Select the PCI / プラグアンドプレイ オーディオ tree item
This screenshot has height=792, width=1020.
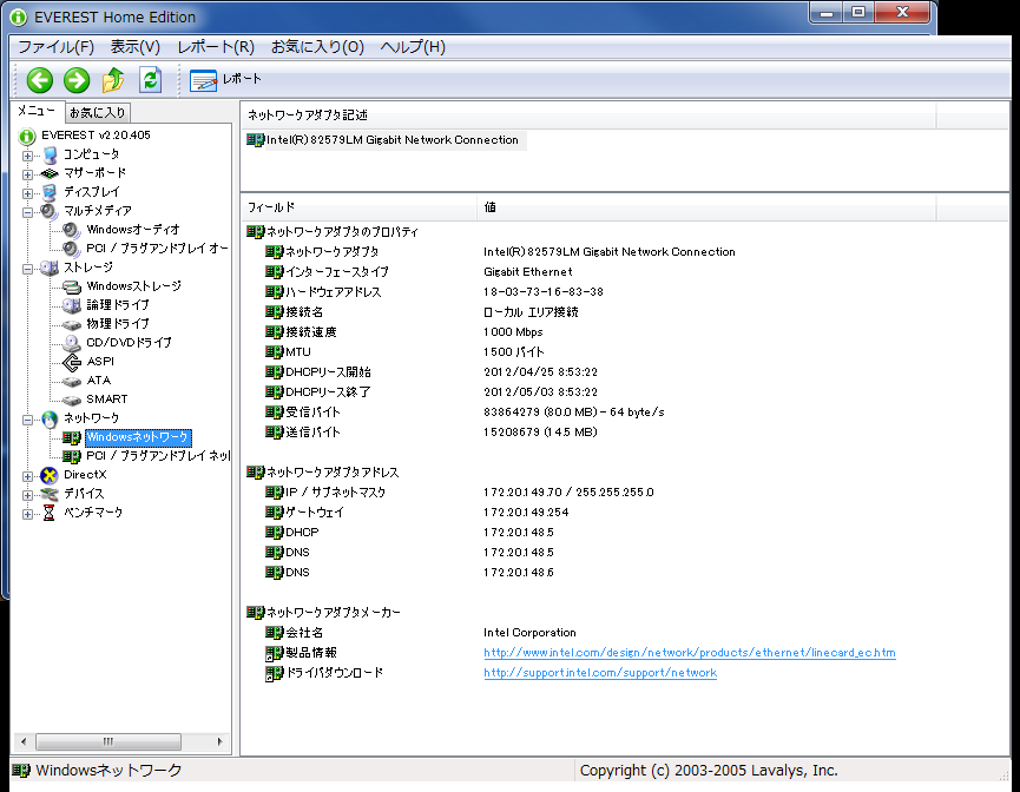(x=157, y=248)
